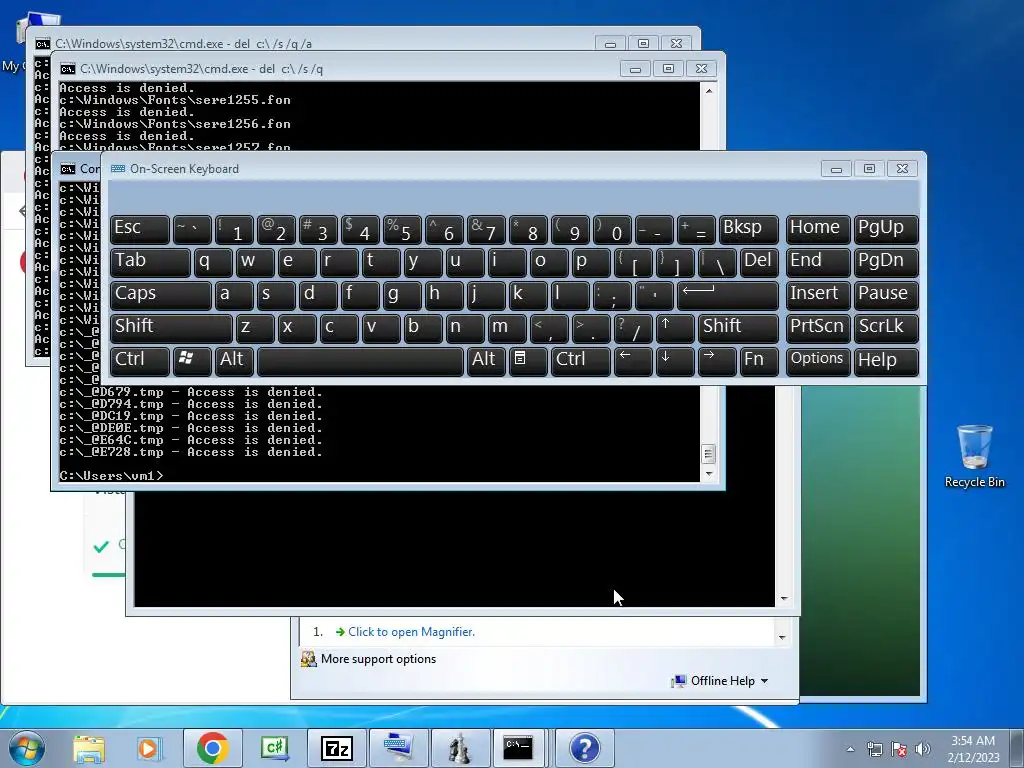Open the Action Center flag icon
The width and height of the screenshot is (1024, 768).
899,749
